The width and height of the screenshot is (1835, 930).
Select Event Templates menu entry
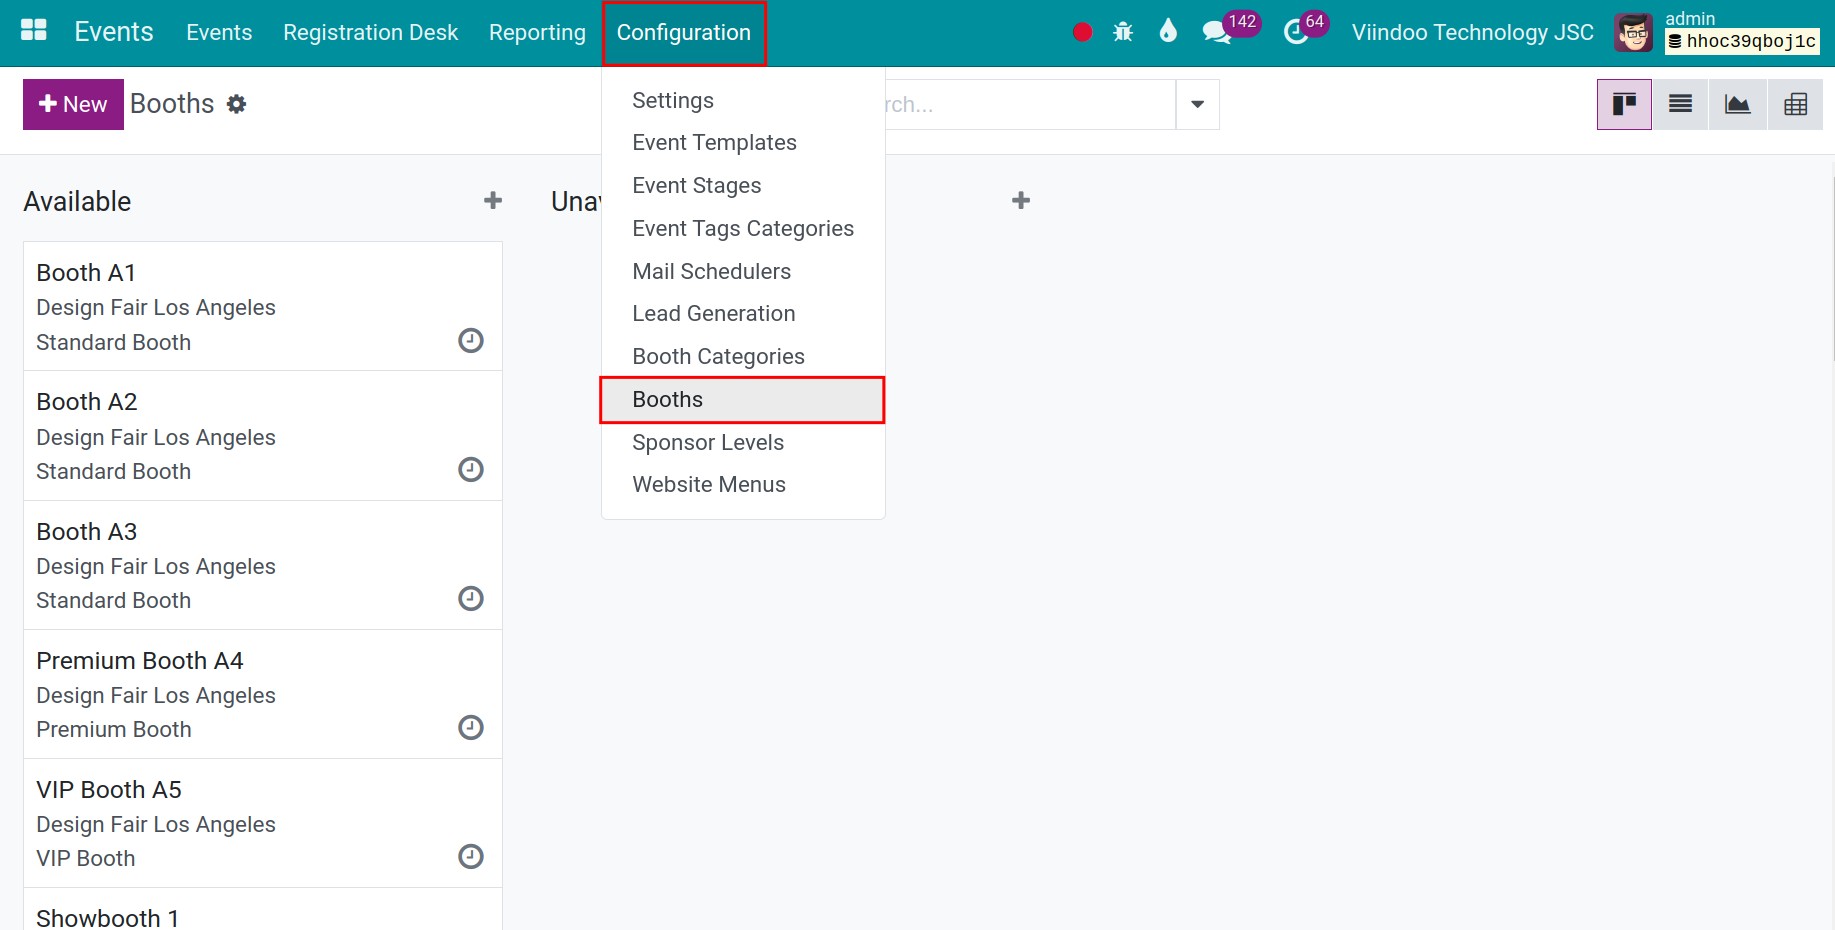743,143
